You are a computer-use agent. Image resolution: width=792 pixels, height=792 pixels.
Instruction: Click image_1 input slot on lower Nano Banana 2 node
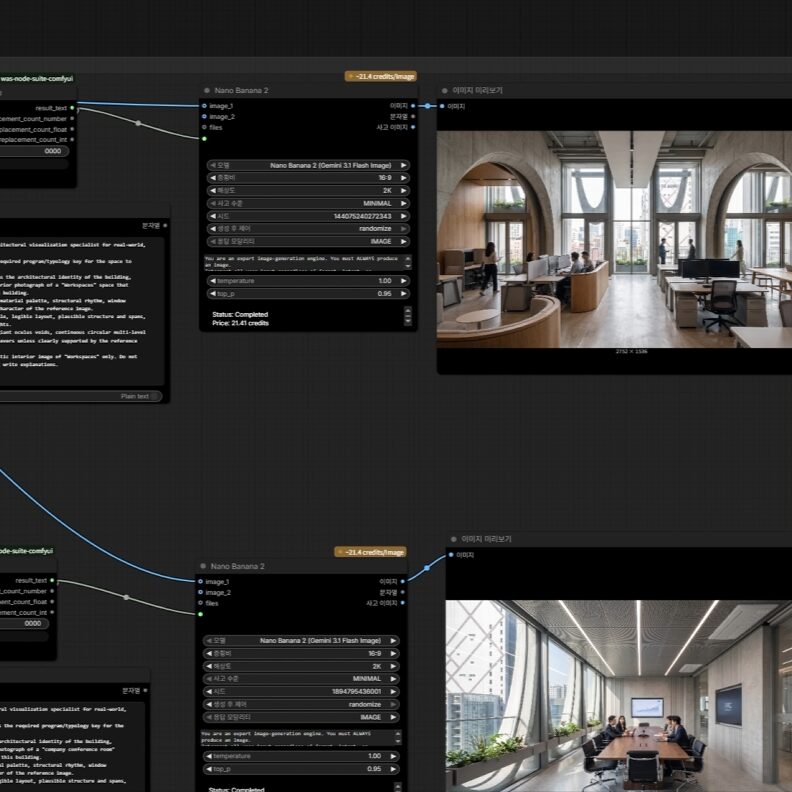point(201,581)
